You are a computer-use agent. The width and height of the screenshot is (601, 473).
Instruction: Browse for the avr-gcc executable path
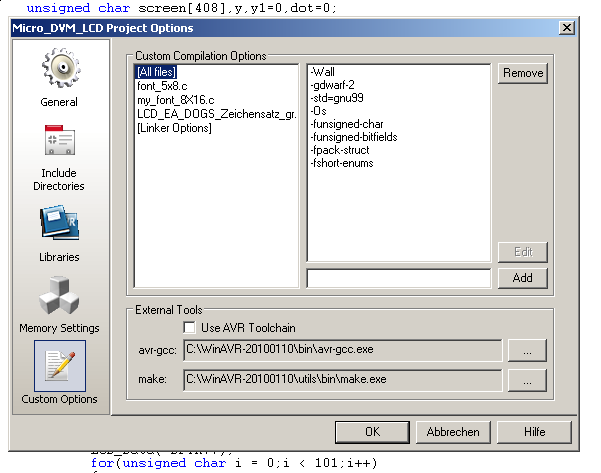coord(527,350)
